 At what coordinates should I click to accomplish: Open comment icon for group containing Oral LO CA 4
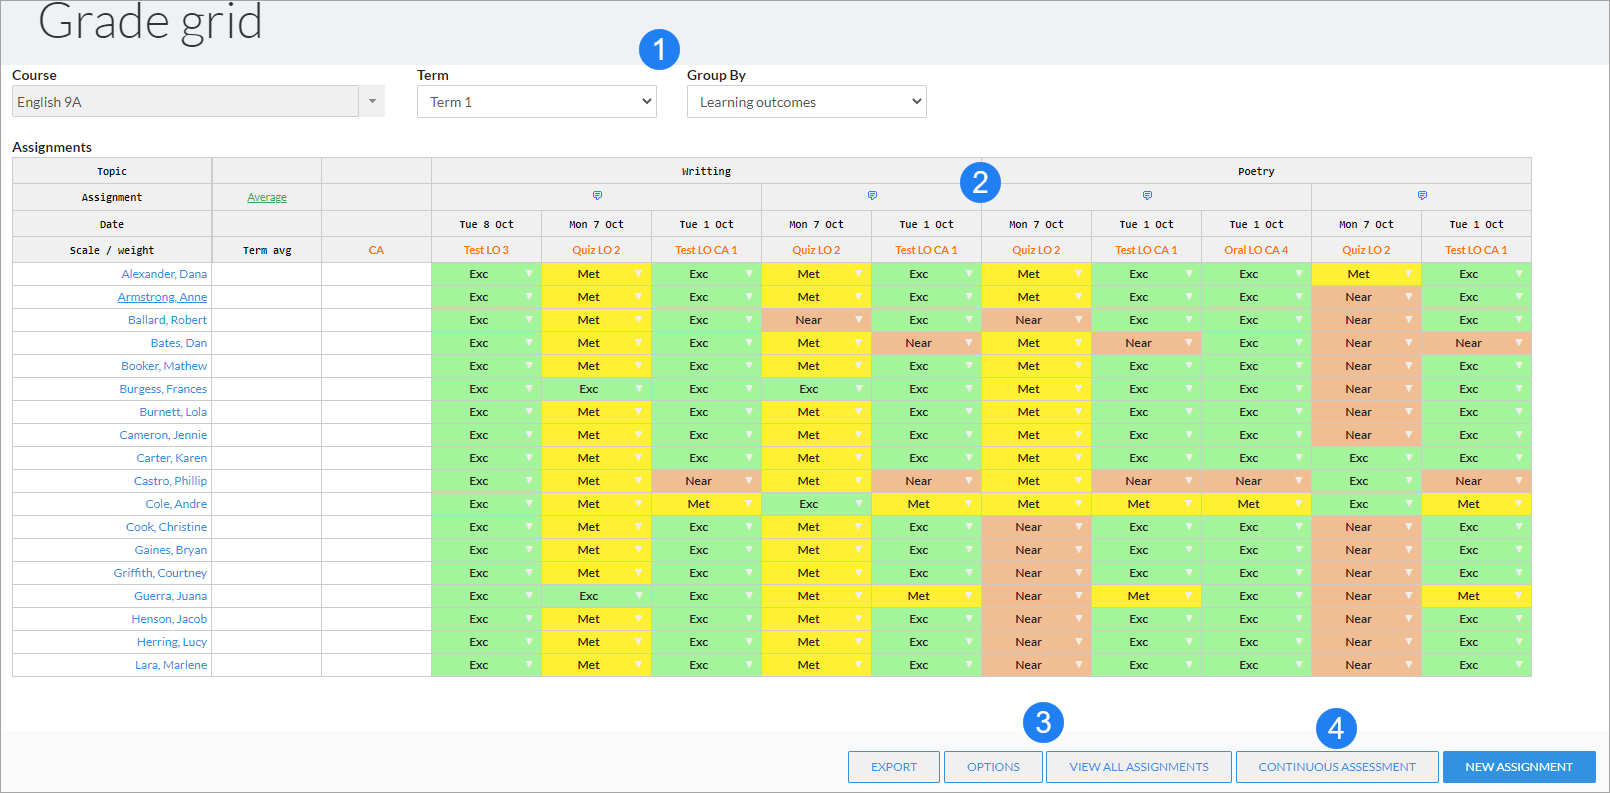[1147, 196]
